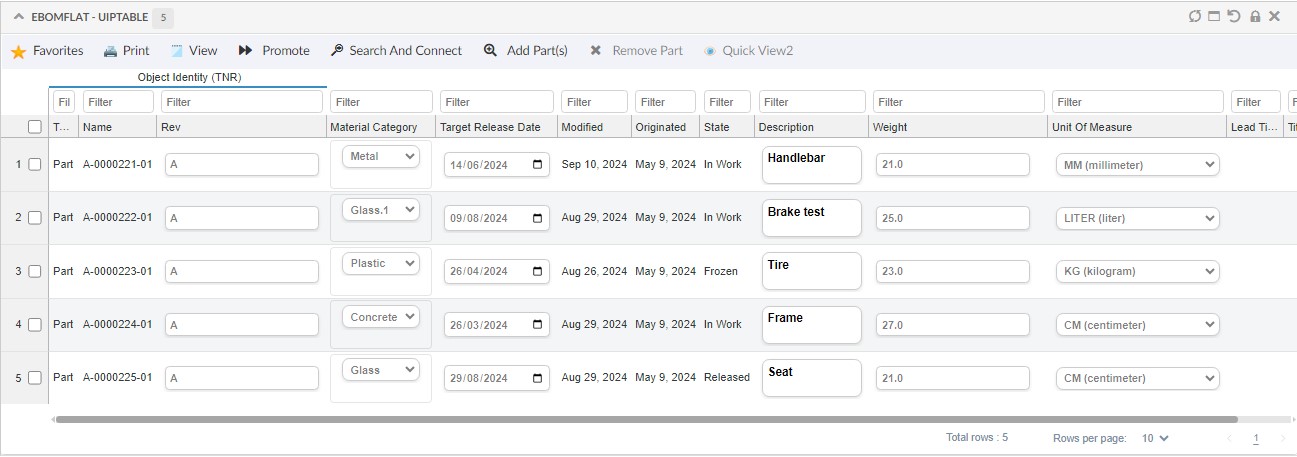Screen dimensions: 1297x457
Task: Toggle the select-all checkbox in table header
Action: pos(35,127)
